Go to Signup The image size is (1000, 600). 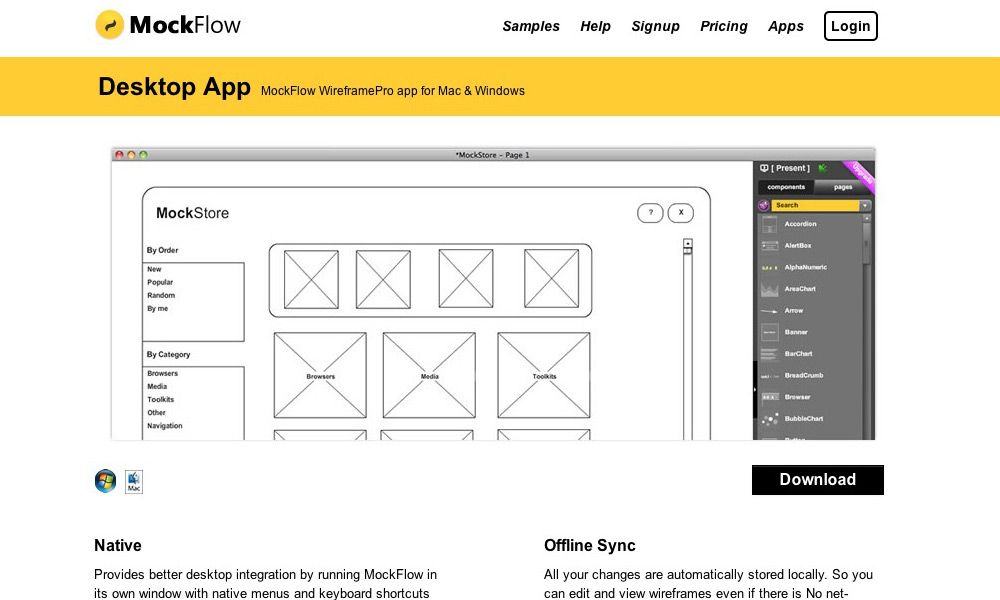click(x=655, y=26)
